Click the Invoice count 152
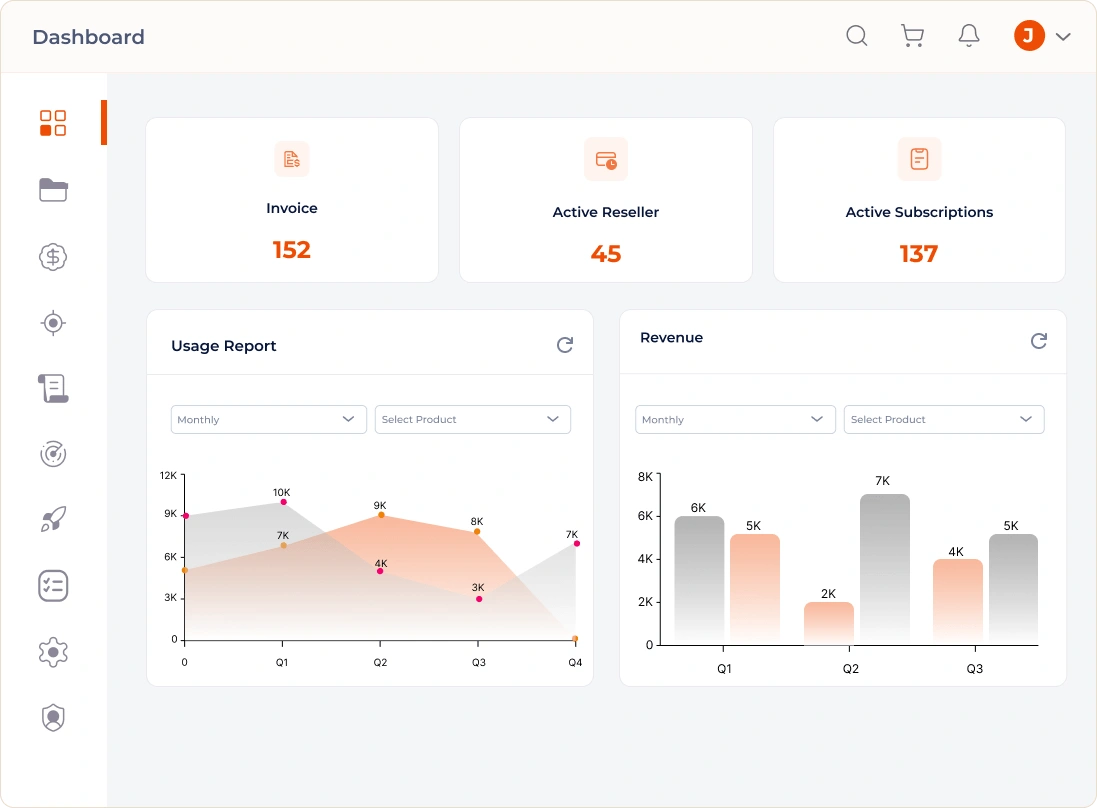The width and height of the screenshot is (1097, 808). pos(292,250)
